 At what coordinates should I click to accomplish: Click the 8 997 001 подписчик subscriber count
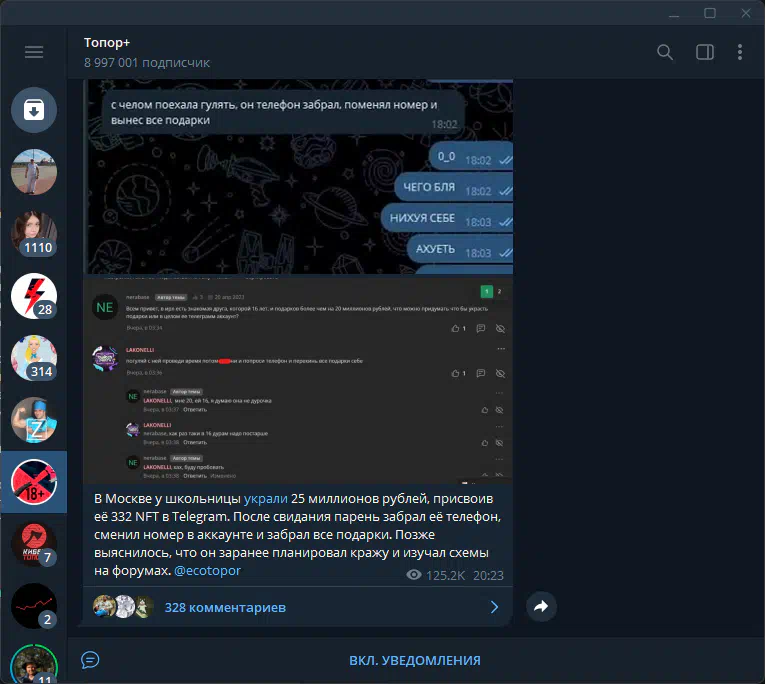click(x=146, y=62)
